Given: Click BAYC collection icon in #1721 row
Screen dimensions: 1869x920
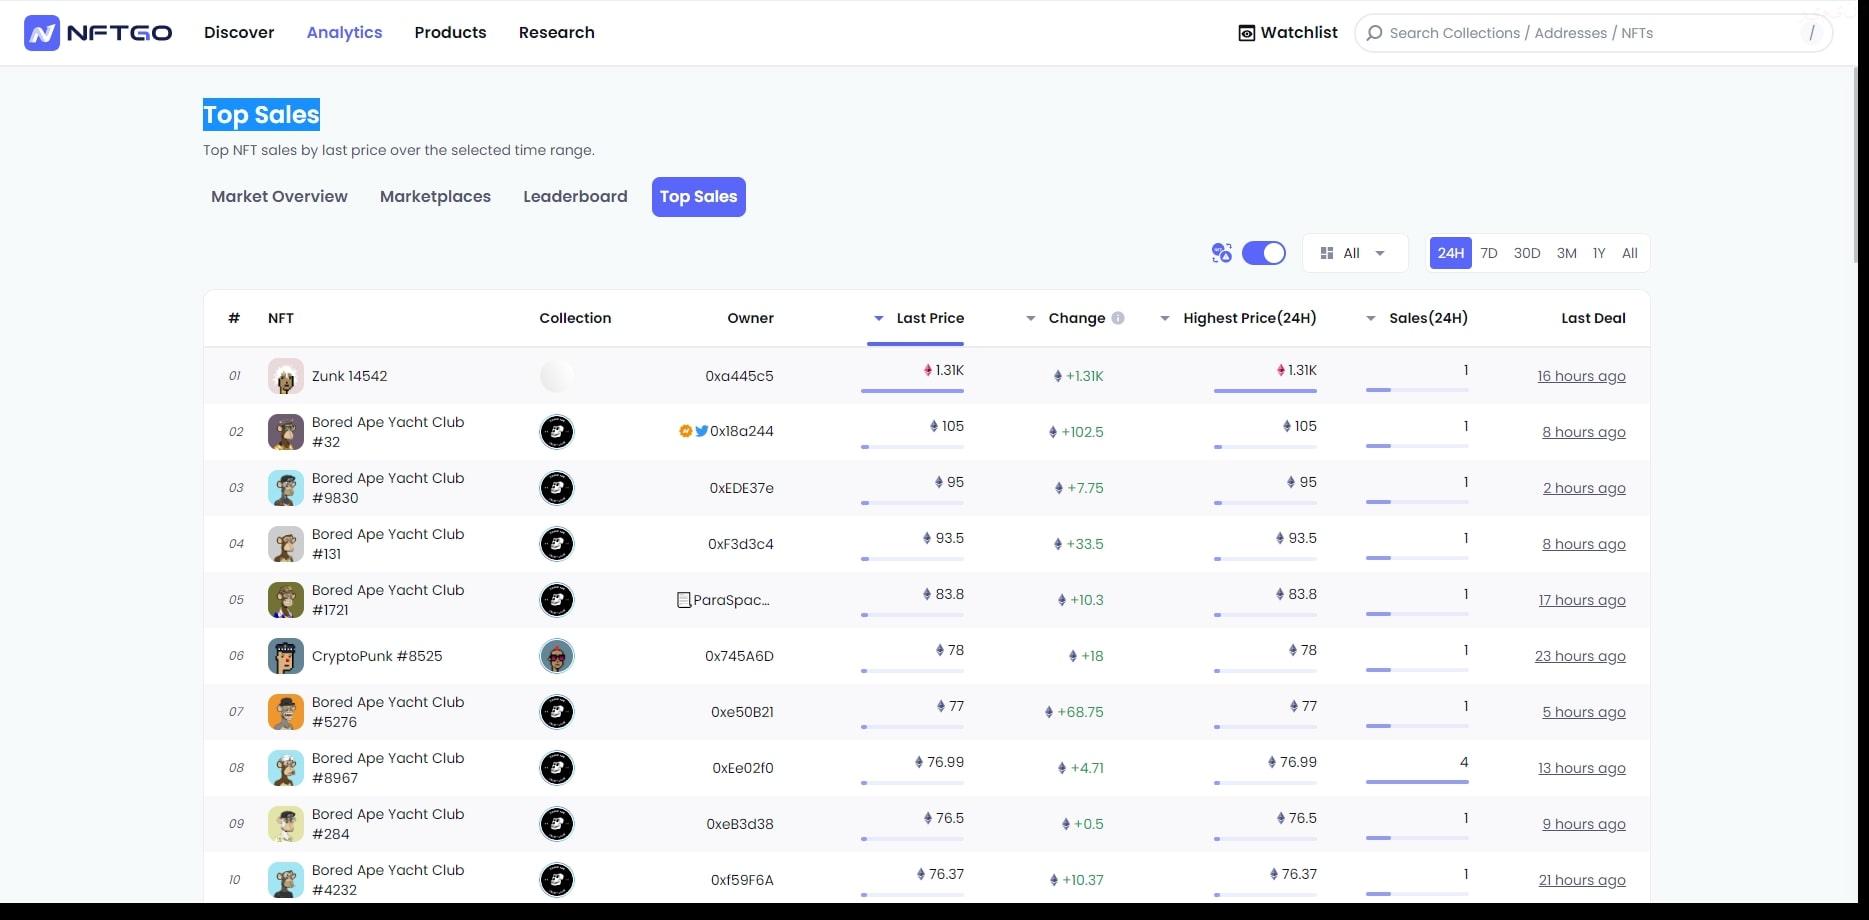Looking at the screenshot, I should tap(557, 600).
